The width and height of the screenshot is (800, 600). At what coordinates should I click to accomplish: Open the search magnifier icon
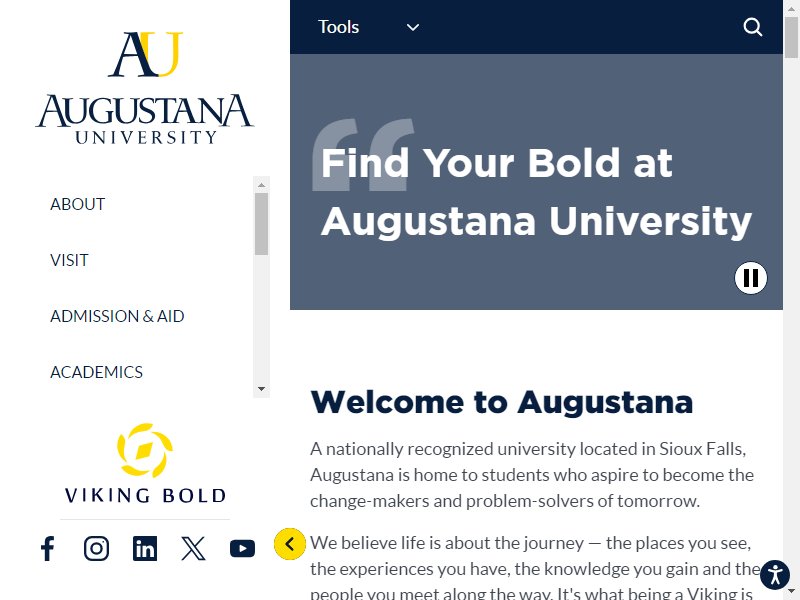tap(753, 27)
